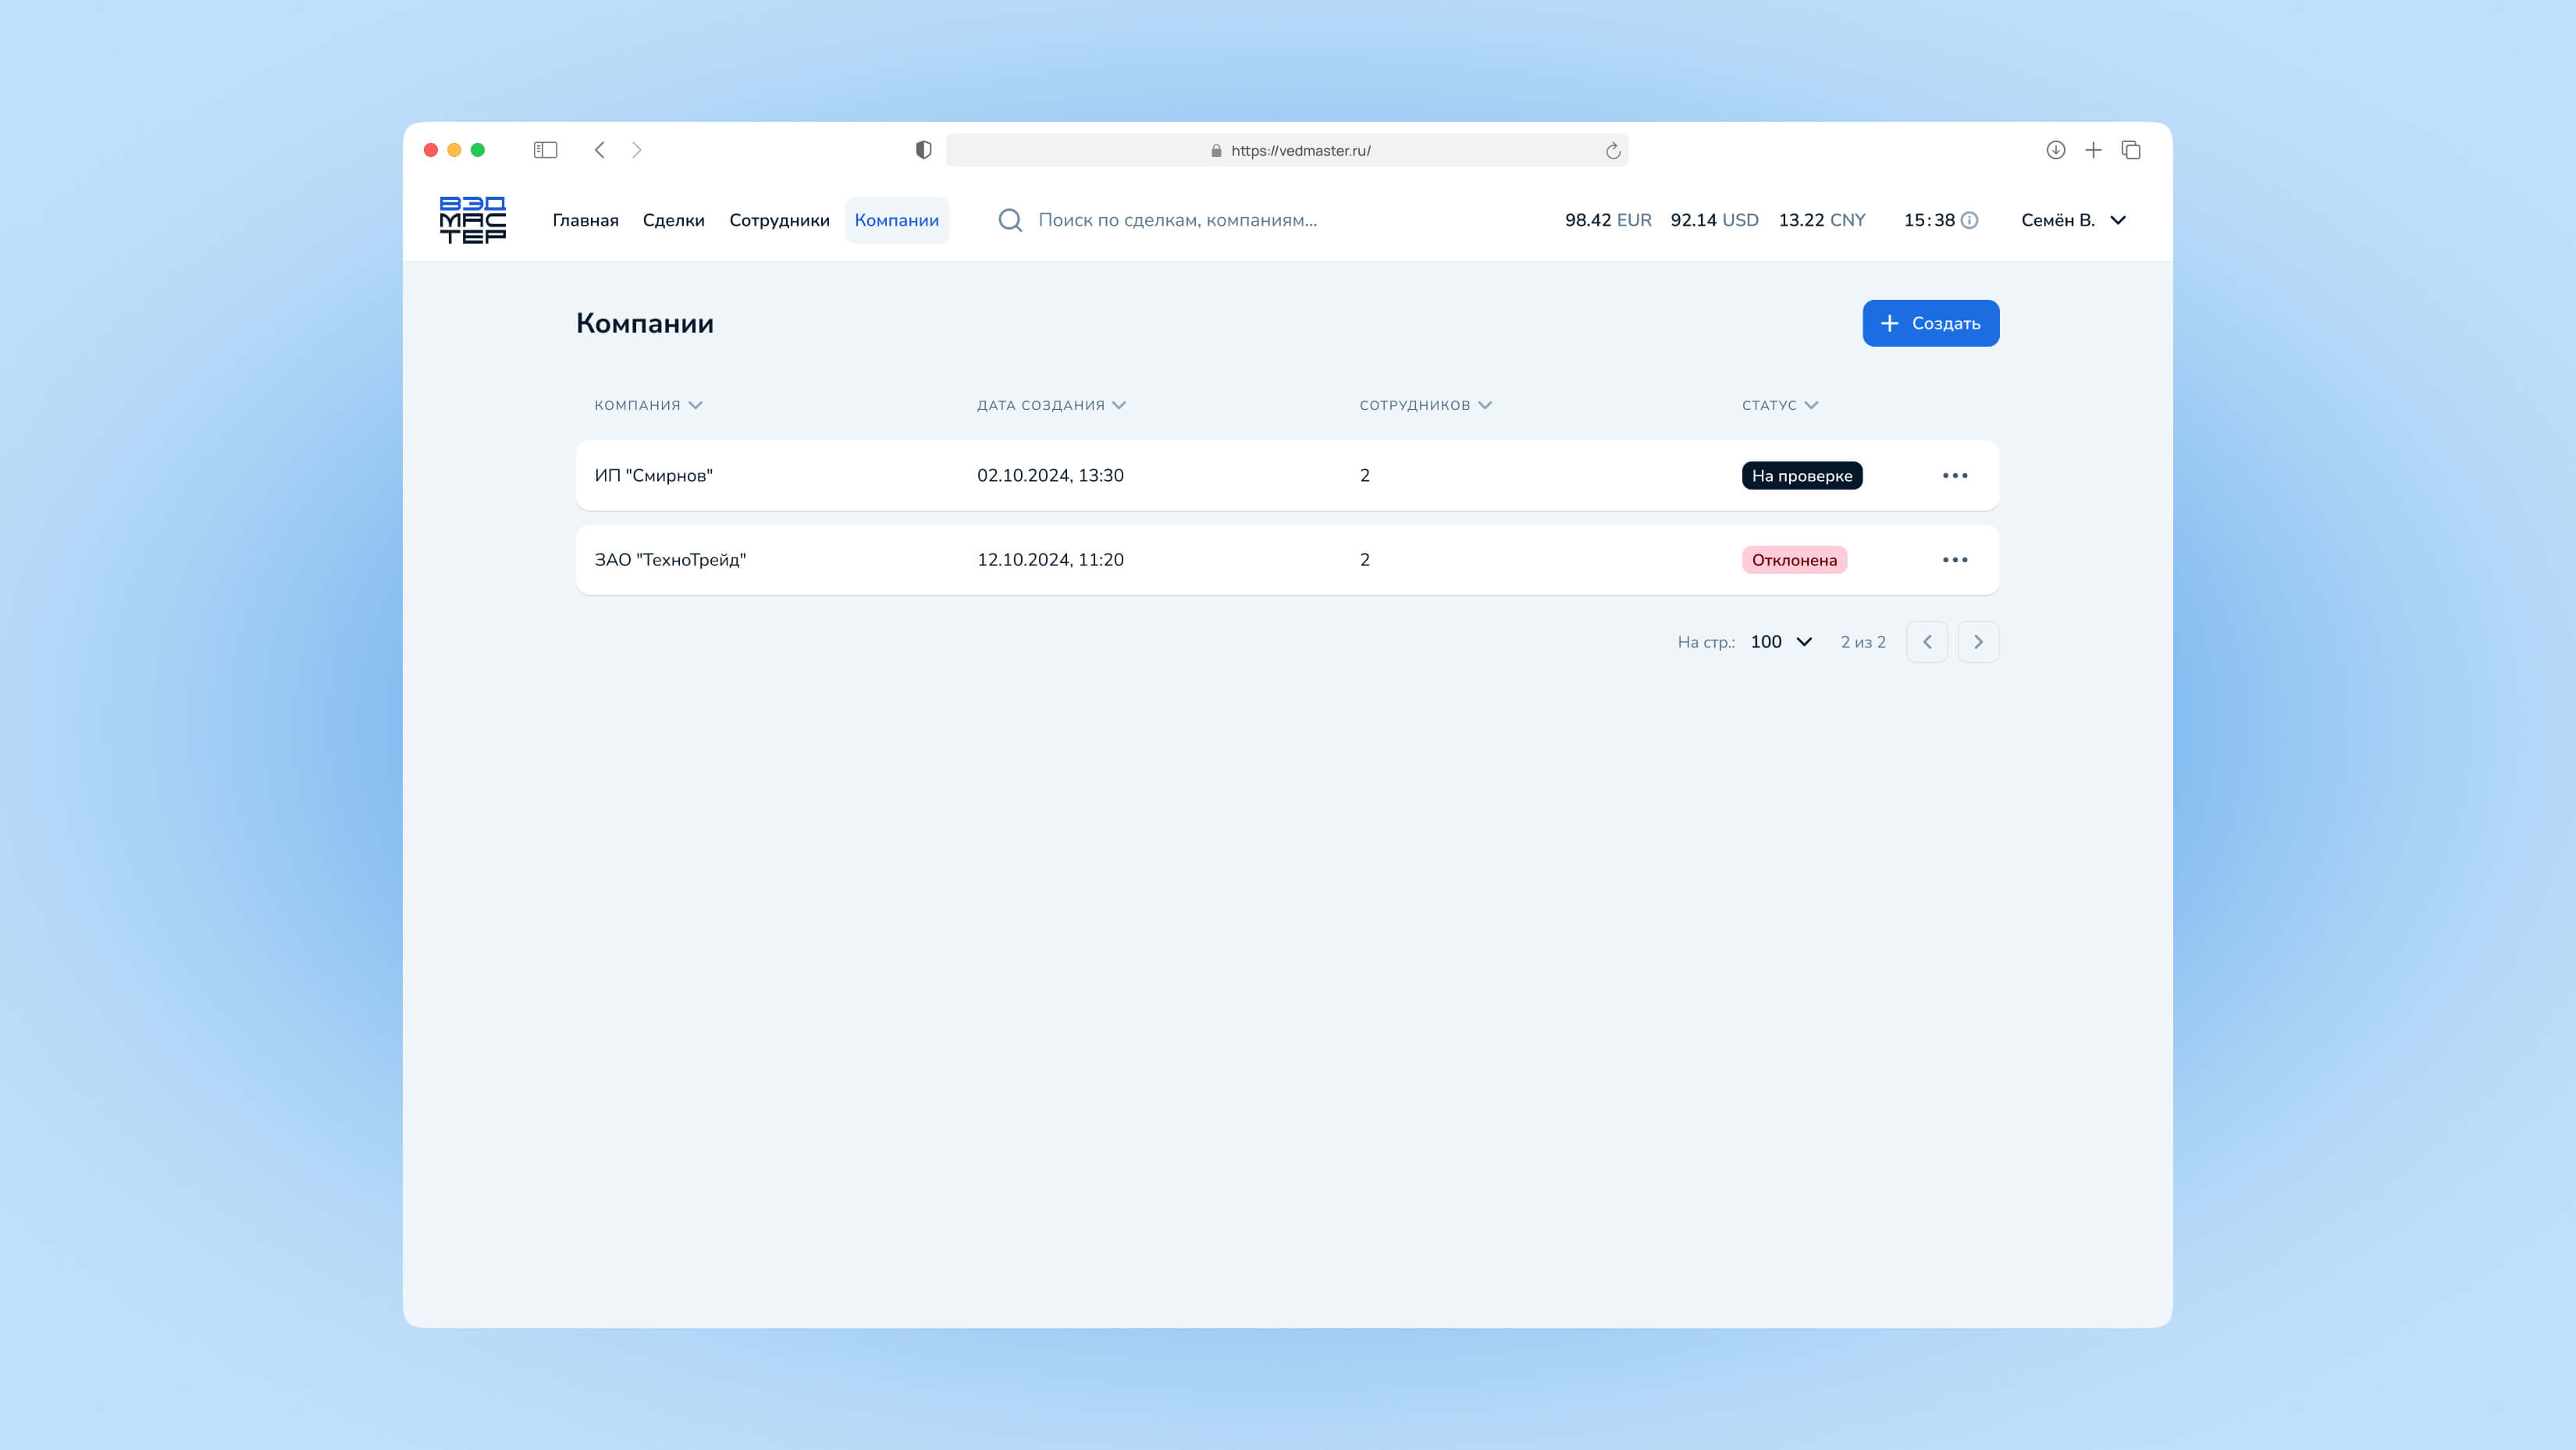The height and width of the screenshot is (1450, 2576).
Task: Open the tab overview icon
Action: click(x=2131, y=150)
